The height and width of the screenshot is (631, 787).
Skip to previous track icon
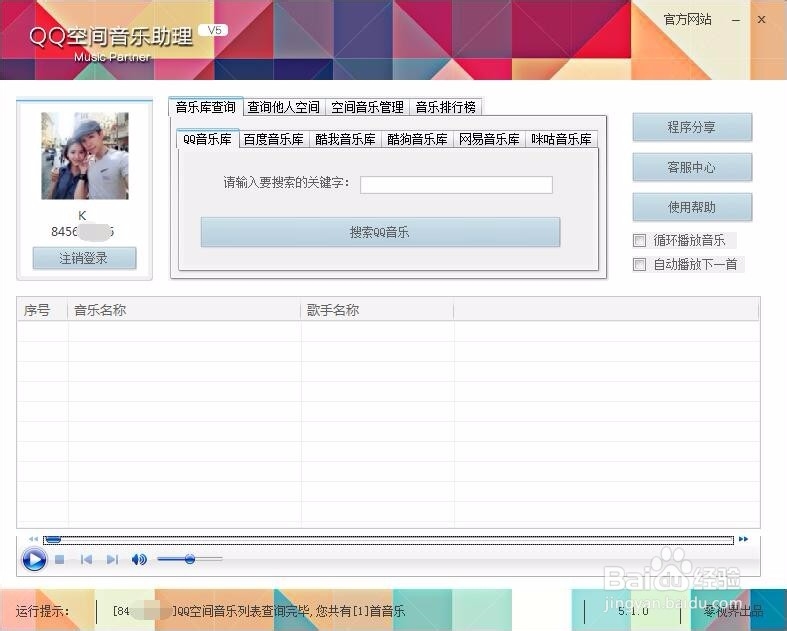click(x=86, y=559)
